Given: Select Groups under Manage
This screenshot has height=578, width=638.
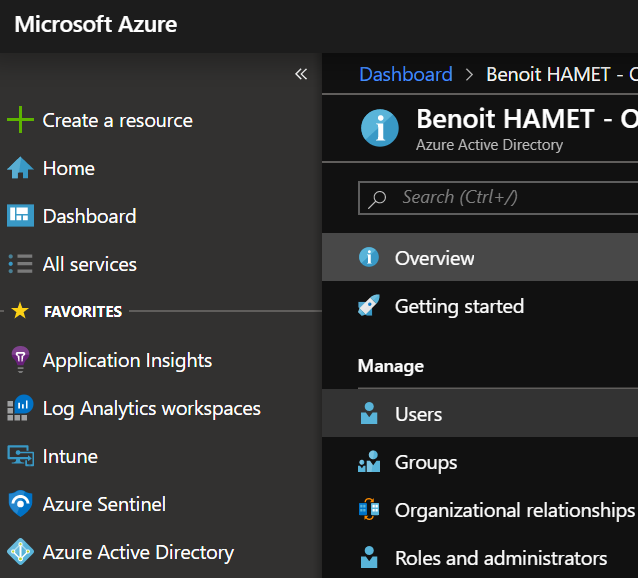Looking at the screenshot, I should (x=426, y=462).
